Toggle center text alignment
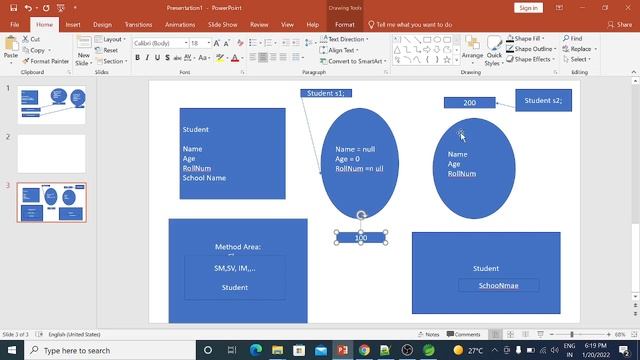This screenshot has height=360, width=640. tap(263, 58)
